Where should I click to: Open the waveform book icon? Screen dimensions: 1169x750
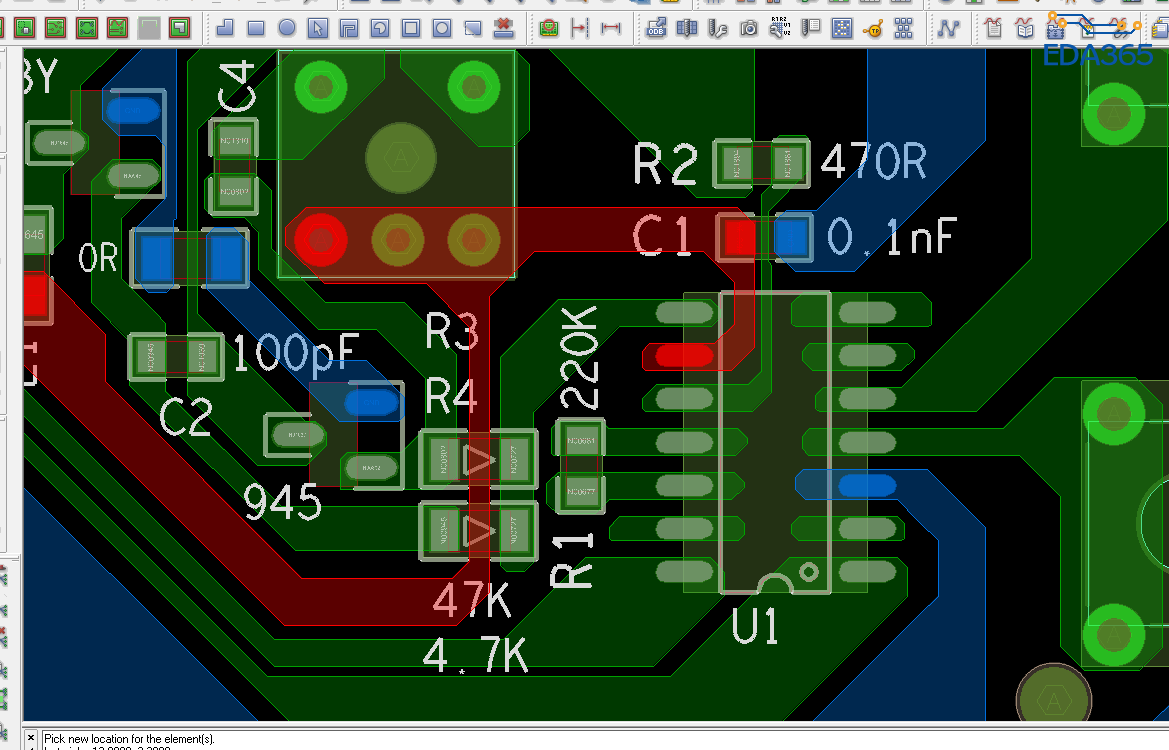coord(1025,28)
